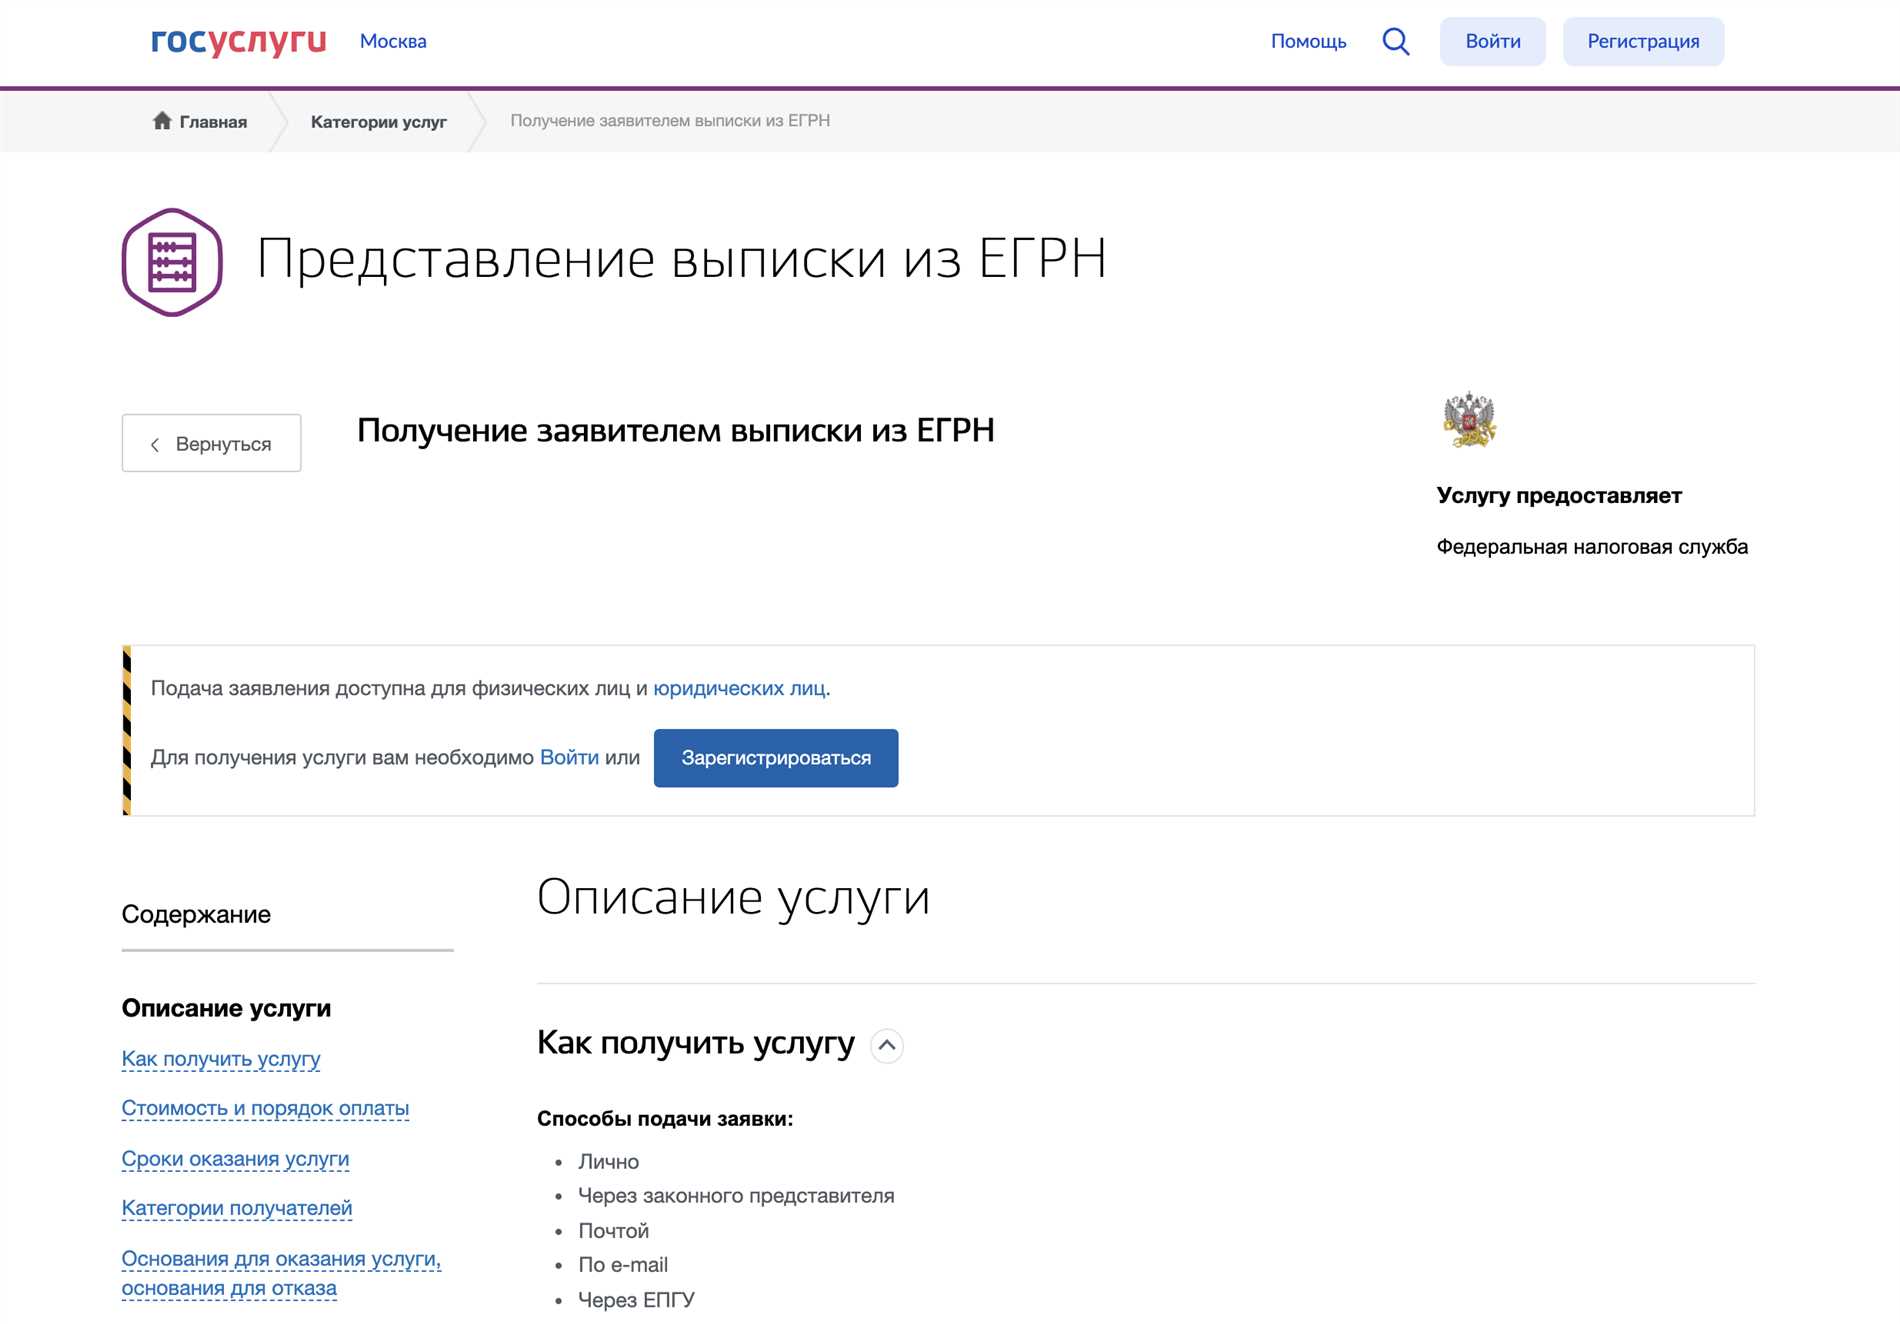The width and height of the screenshot is (1900, 1324).
Task: Open the search magnifier icon
Action: point(1396,41)
